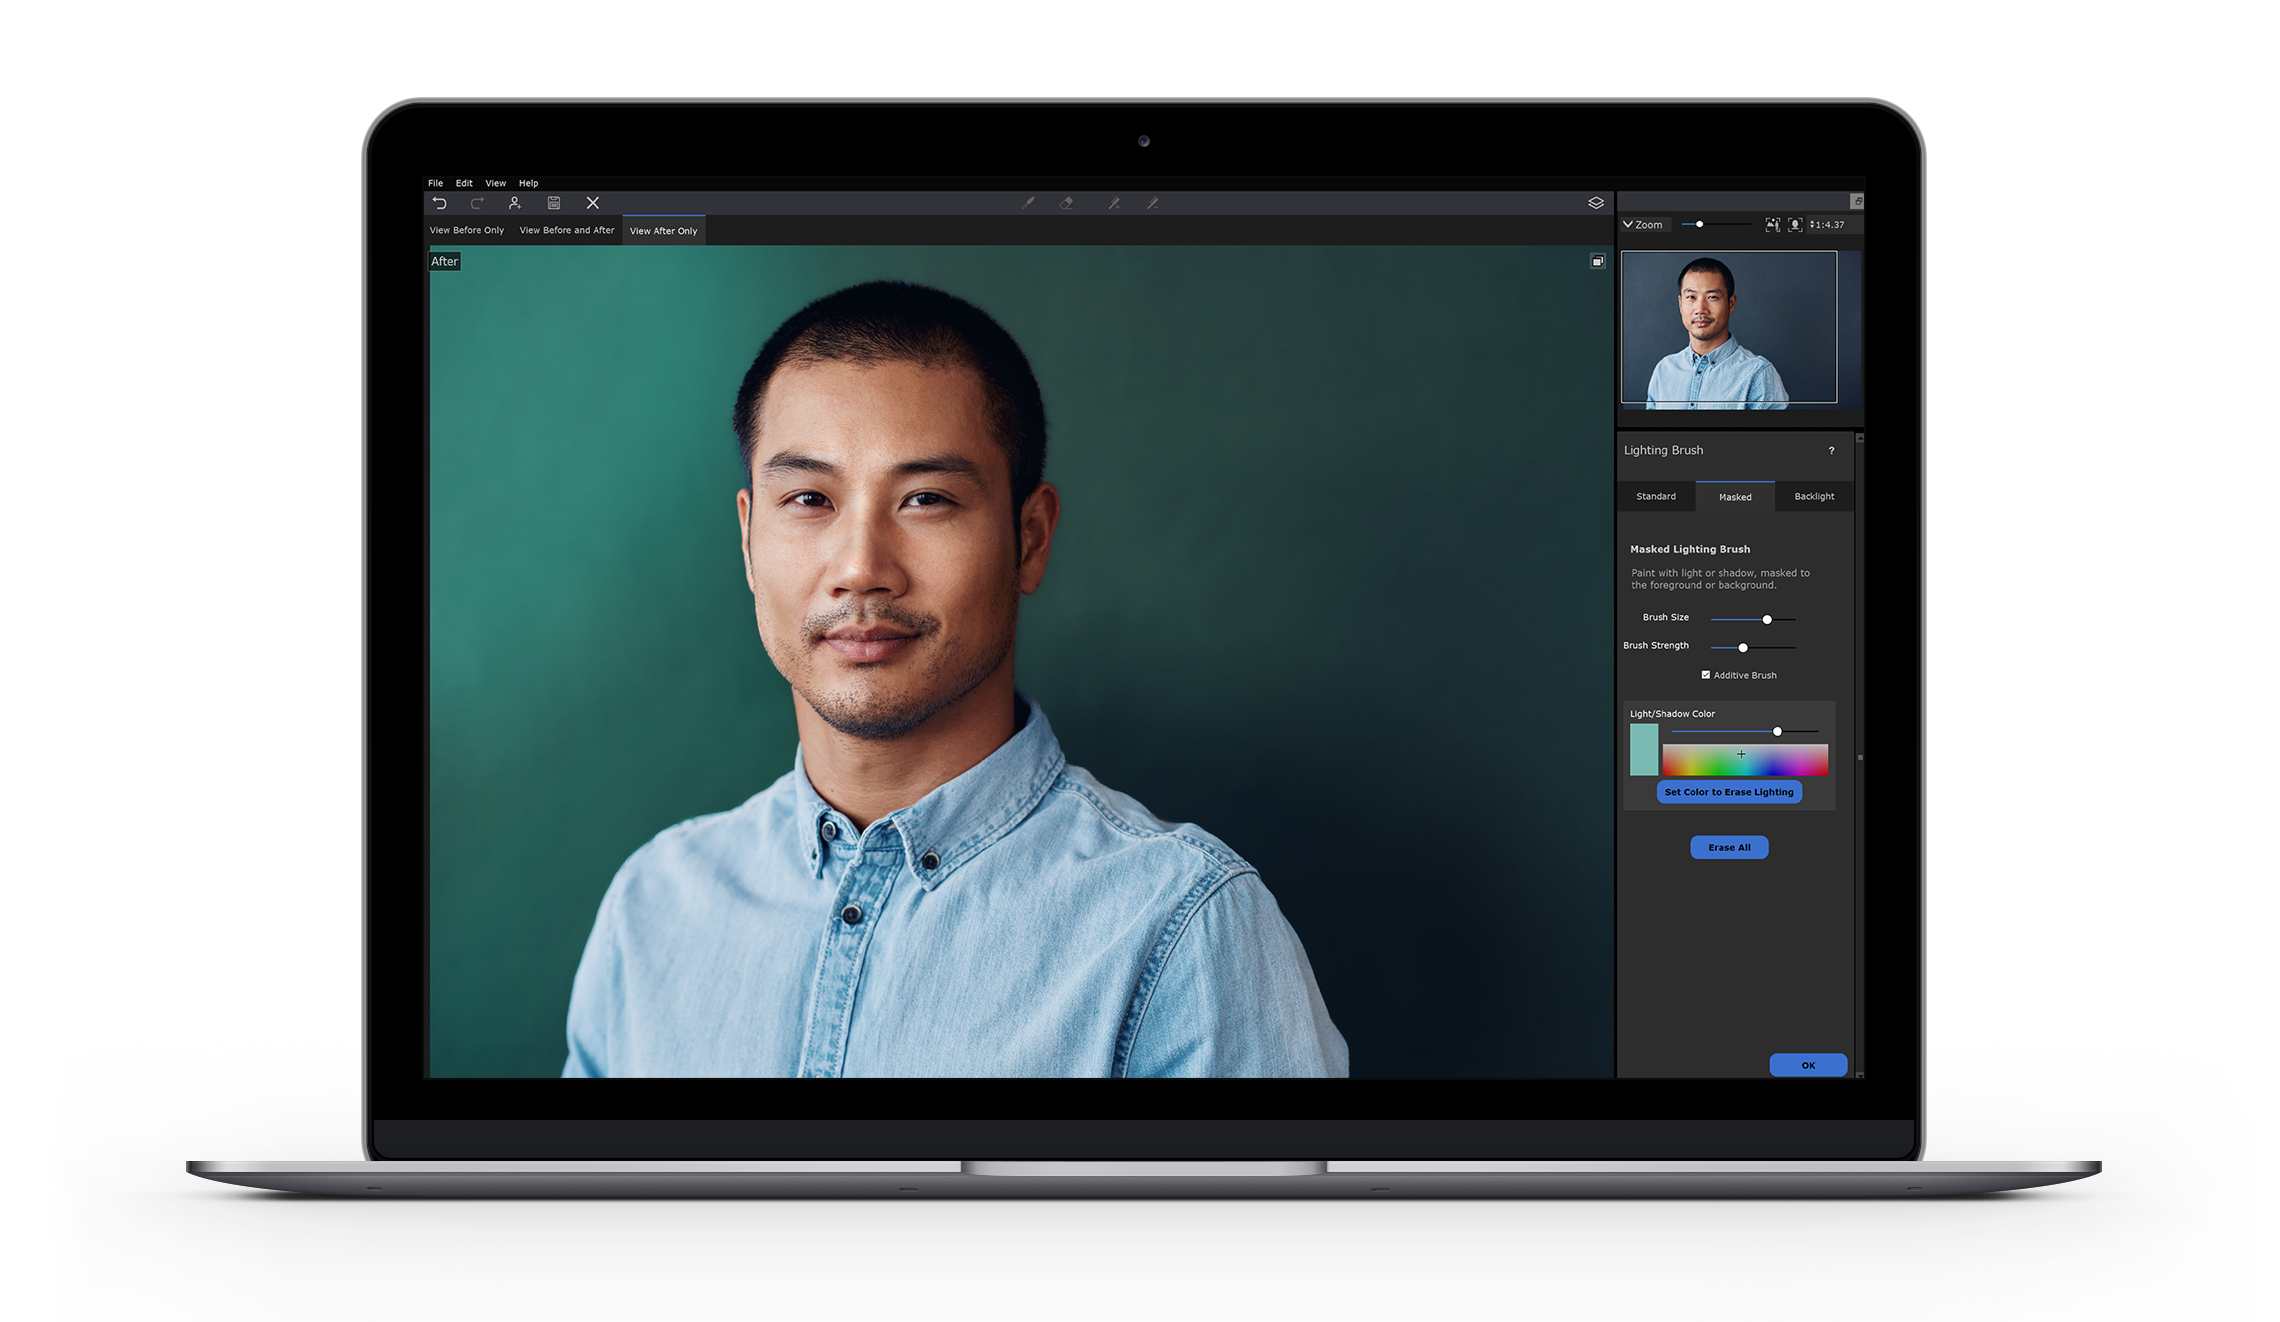Select the eraser tool icon
Viewport: 2280px width, 1322px height.
(x=1067, y=203)
